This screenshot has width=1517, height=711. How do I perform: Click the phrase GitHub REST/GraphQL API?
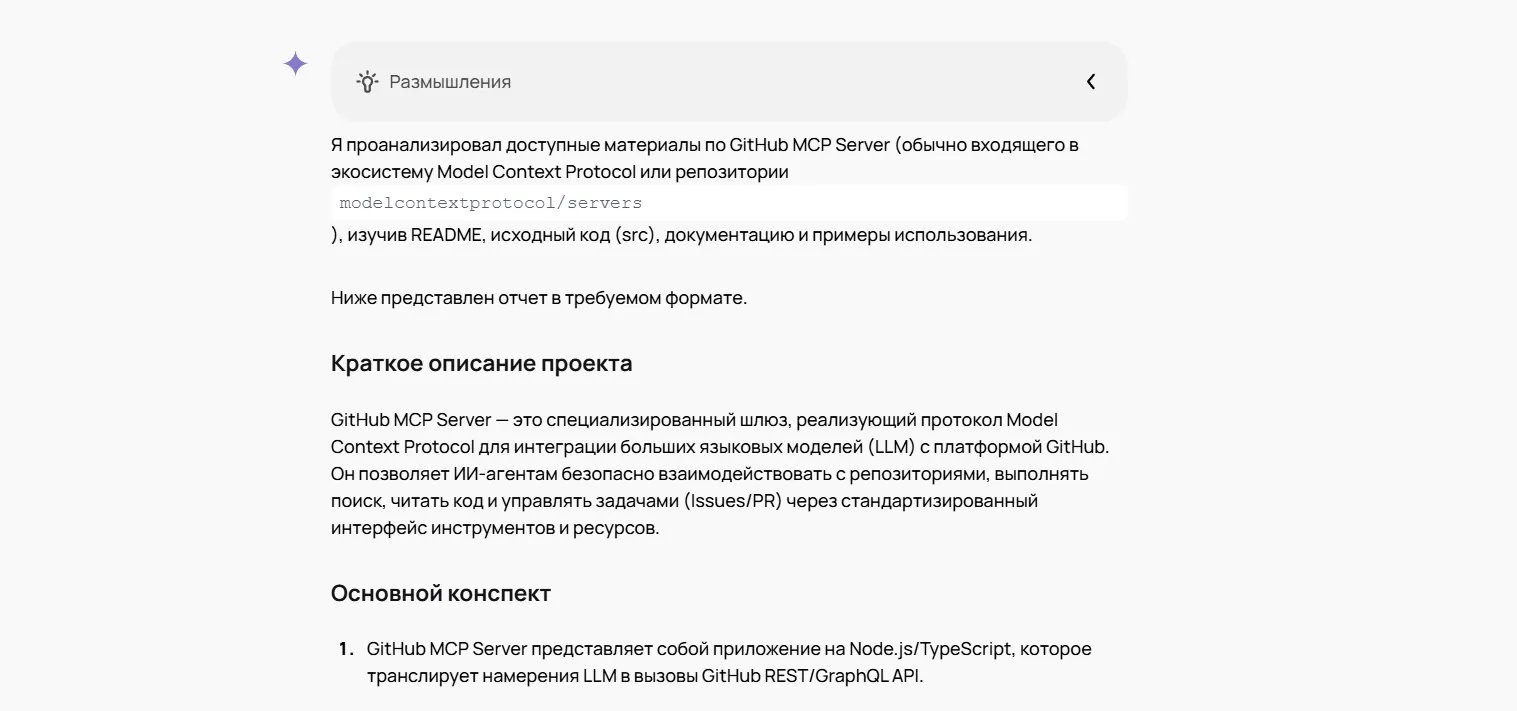click(811, 676)
